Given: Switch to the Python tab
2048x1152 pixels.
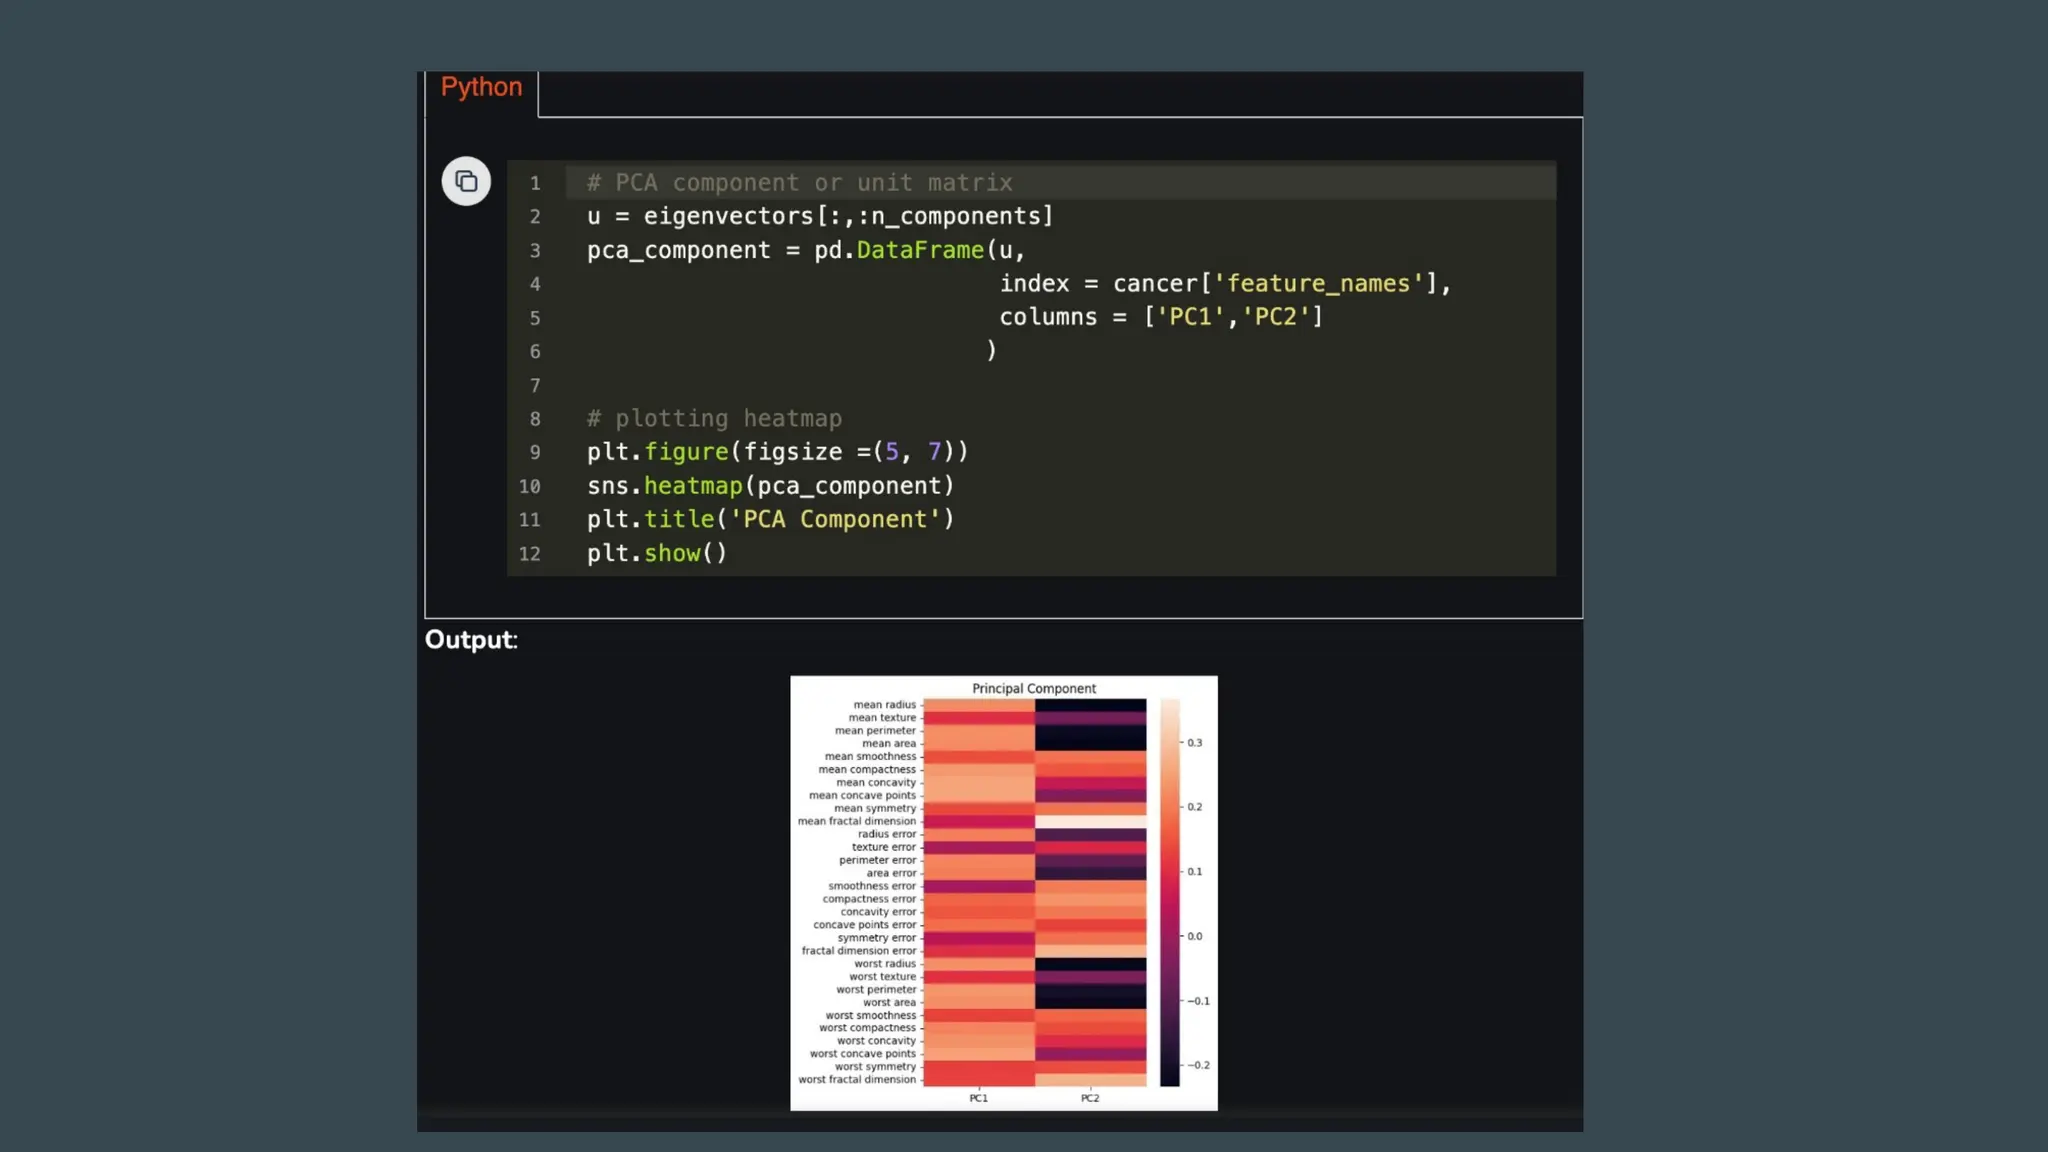Looking at the screenshot, I should coord(481,88).
